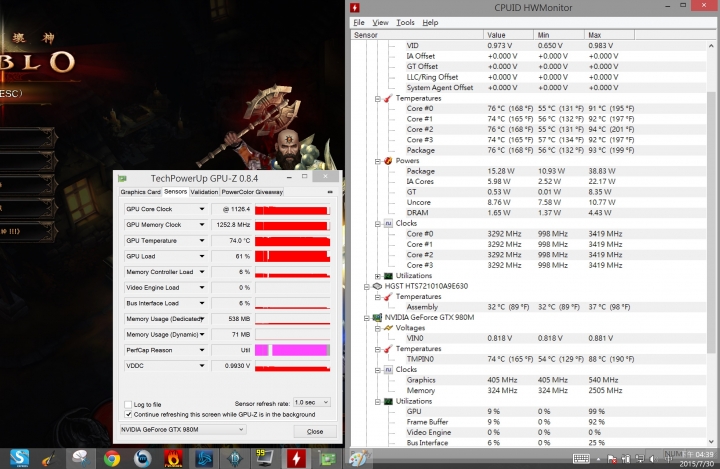Click the HWMonitor vertical scrollbar down arrow

pyautogui.click(x=711, y=442)
